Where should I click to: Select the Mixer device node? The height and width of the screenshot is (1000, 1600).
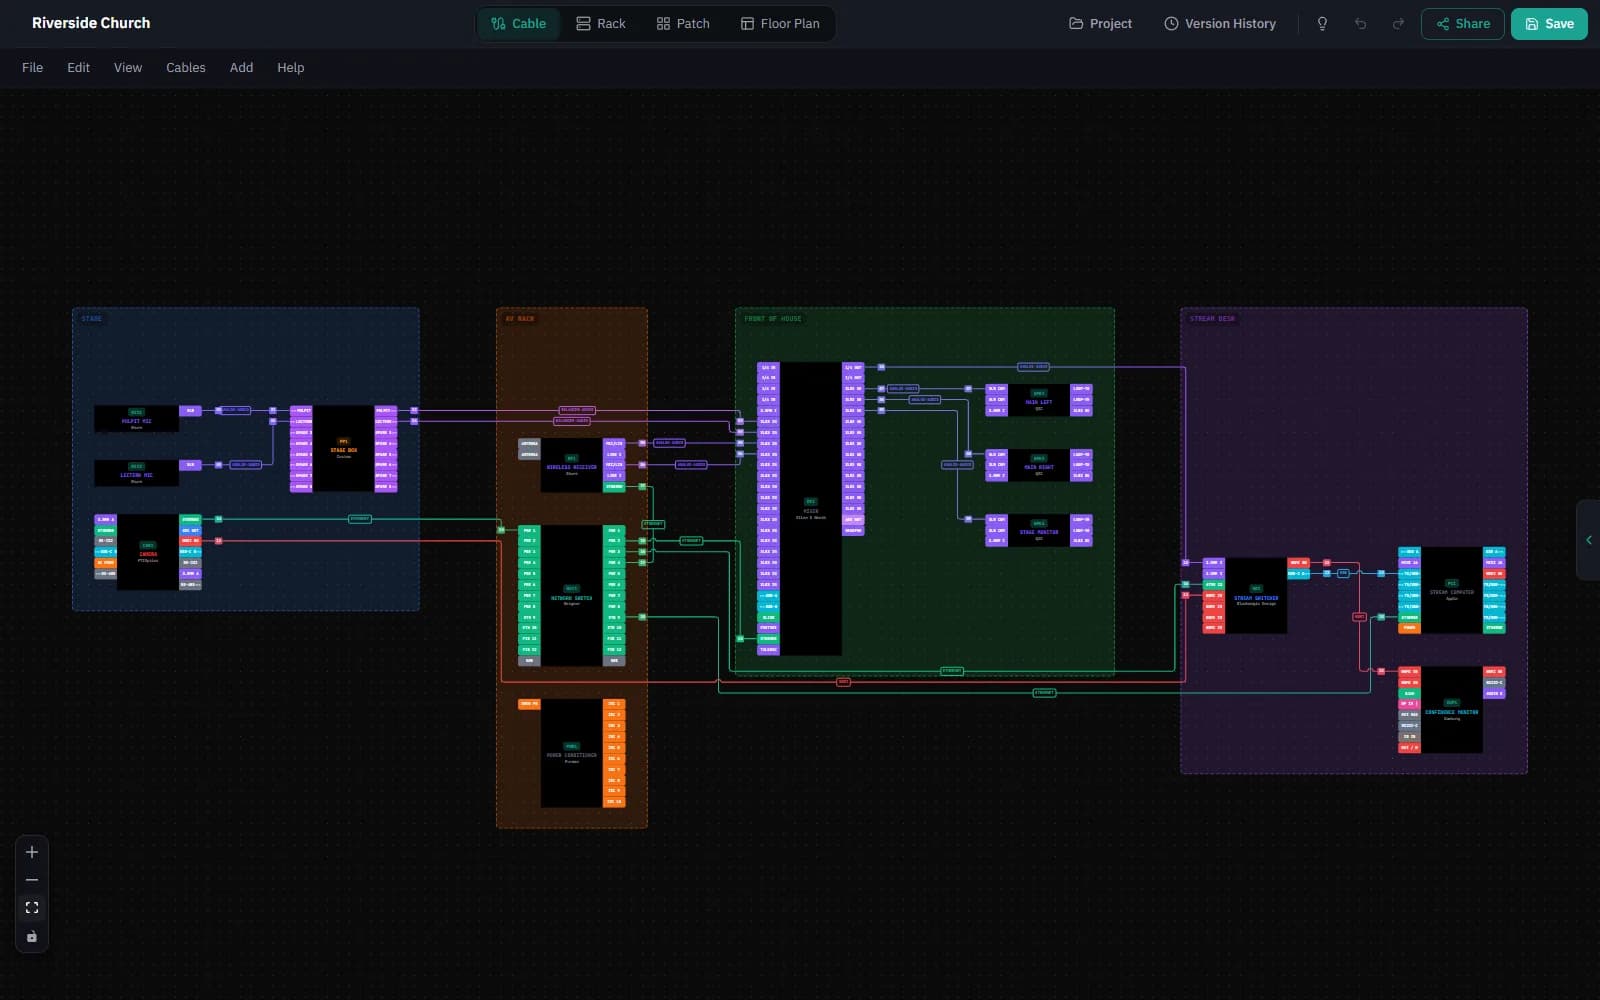[x=811, y=508]
